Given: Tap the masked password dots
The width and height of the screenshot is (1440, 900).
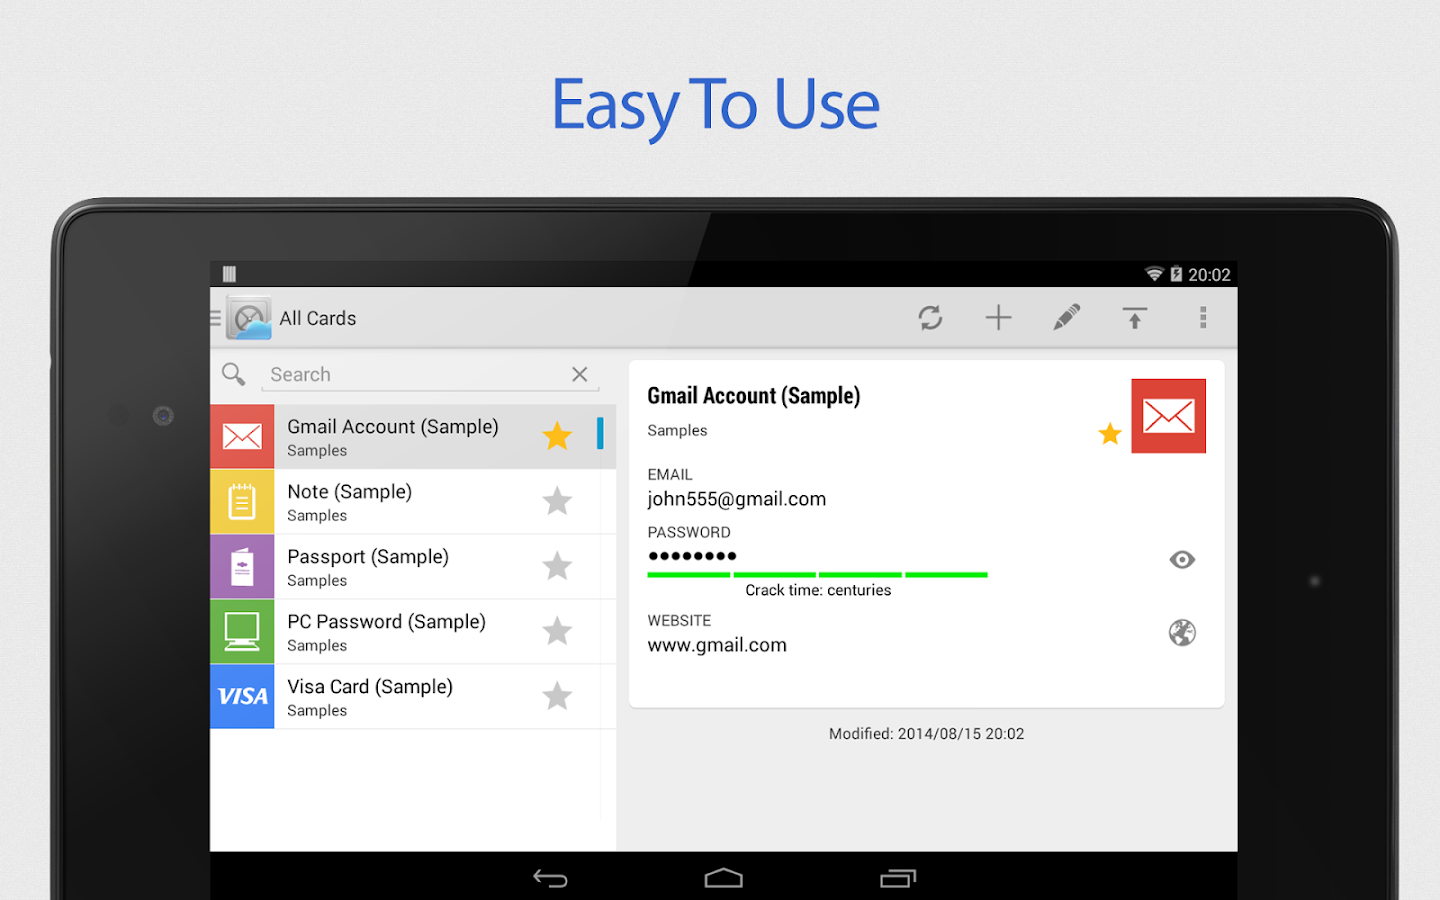Looking at the screenshot, I should (x=692, y=556).
